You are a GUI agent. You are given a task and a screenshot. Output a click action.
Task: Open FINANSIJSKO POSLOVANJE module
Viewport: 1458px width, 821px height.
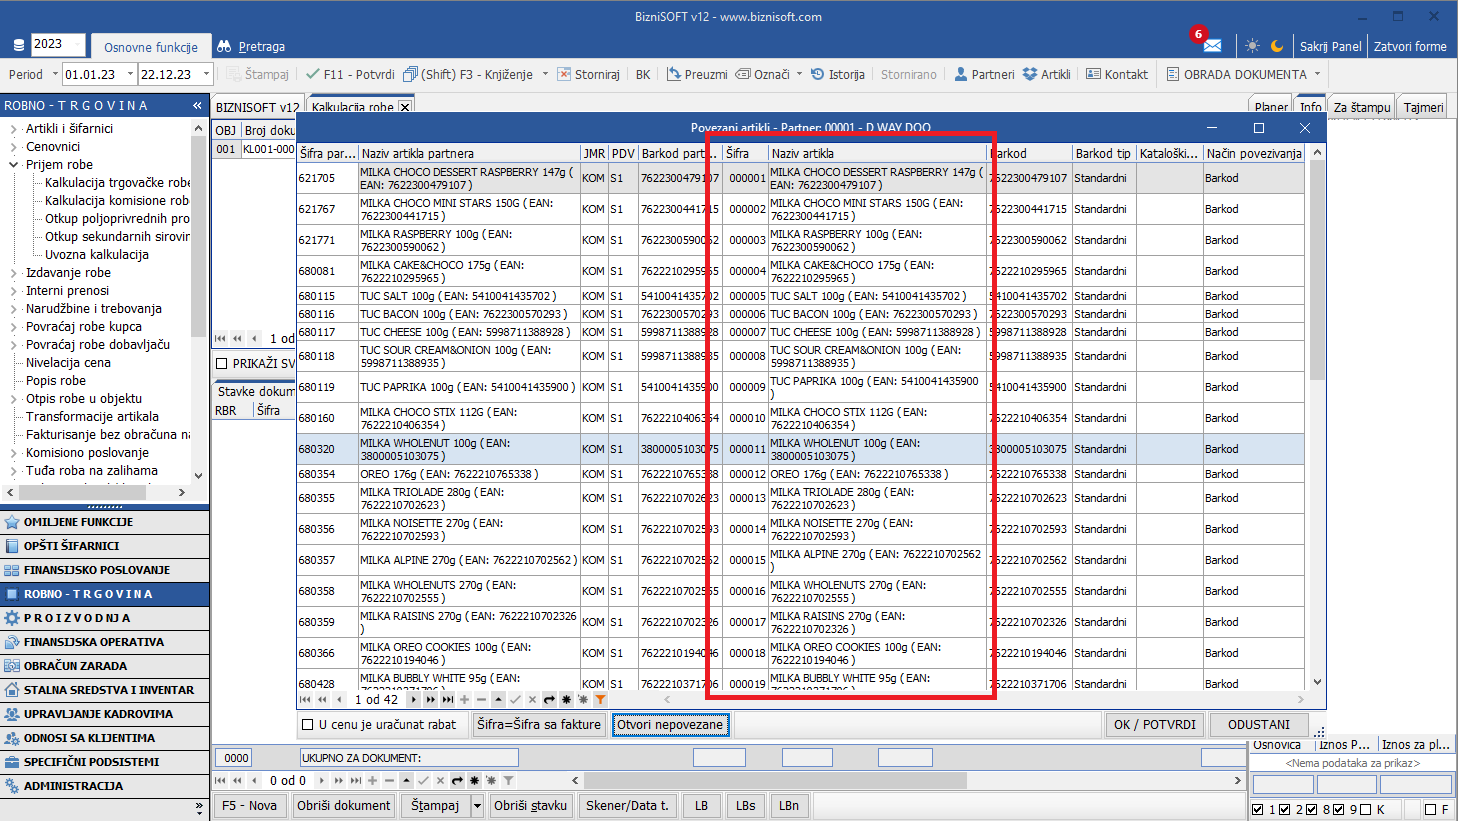pos(105,570)
